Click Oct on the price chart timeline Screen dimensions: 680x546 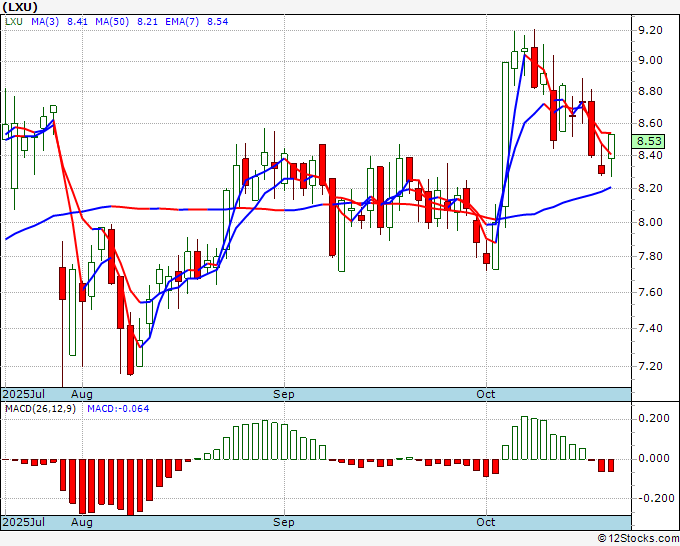[485, 394]
